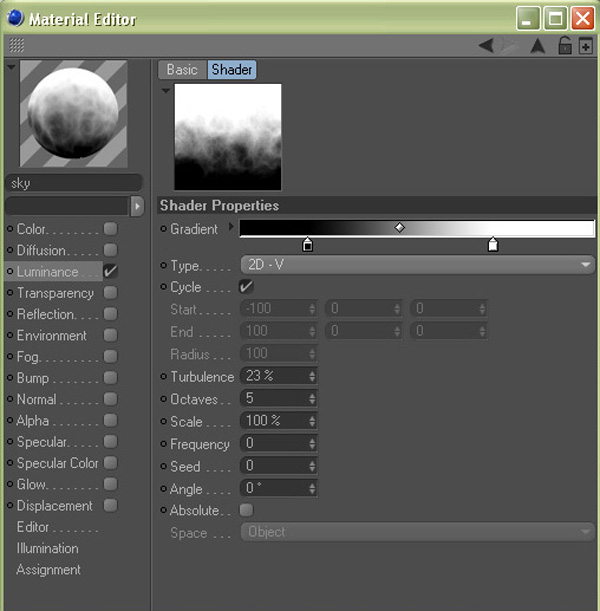Toggle the lock icon in toolbar
600x611 pixels.
[x=565, y=45]
